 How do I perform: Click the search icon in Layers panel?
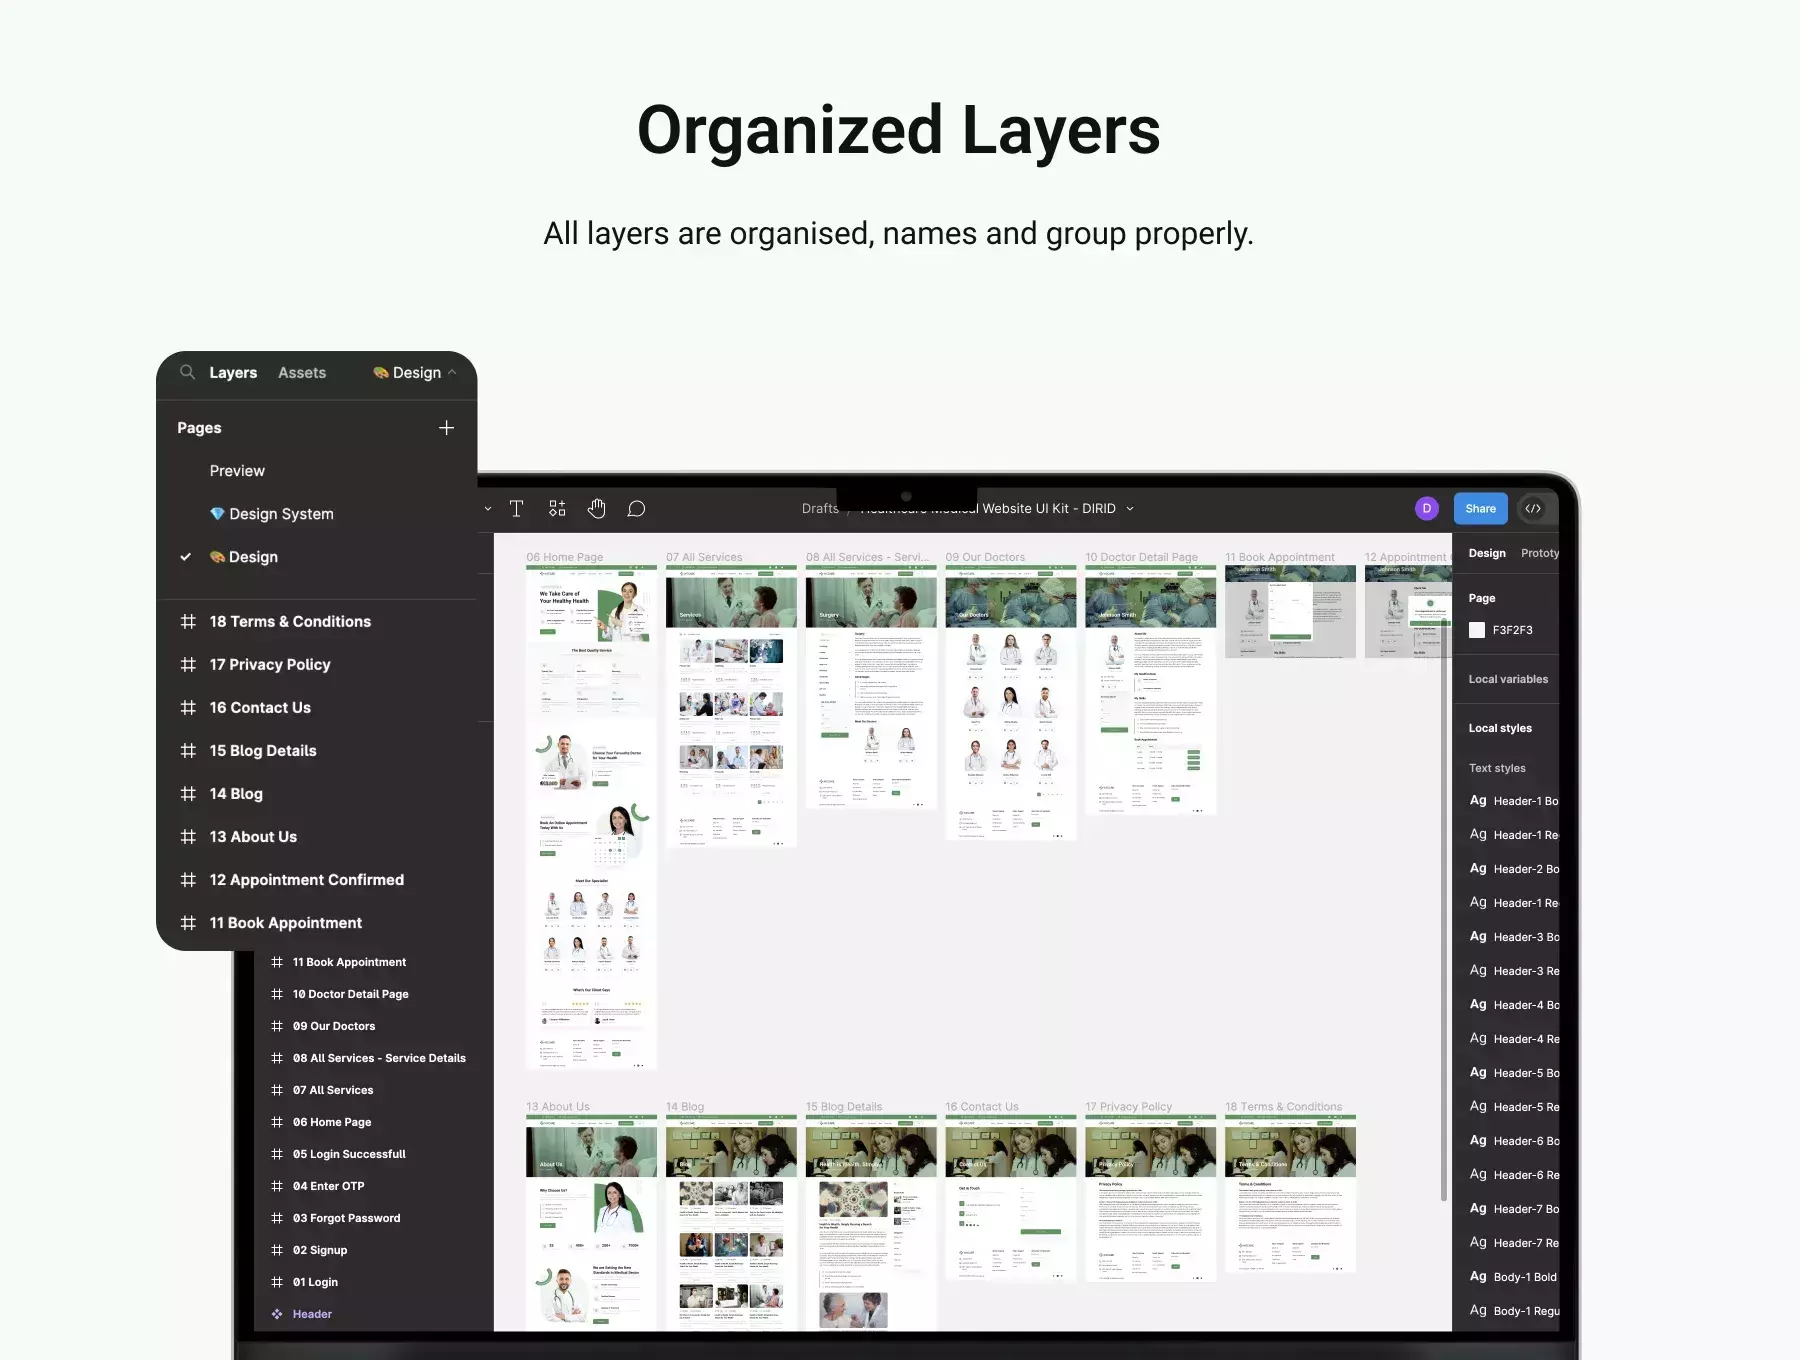click(x=187, y=372)
